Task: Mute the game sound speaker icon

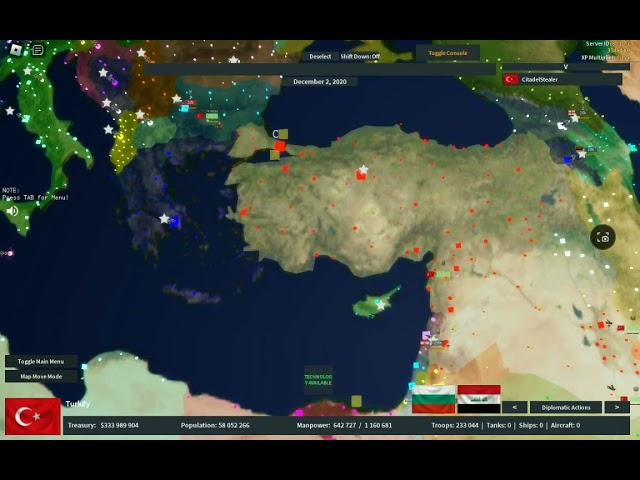Action: [12, 211]
